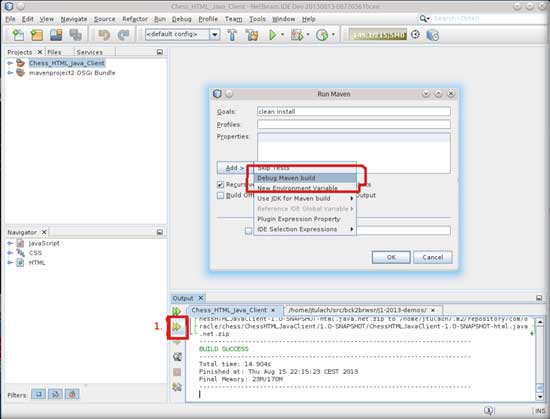Open the Debug Project dropdown arrow
The width and height of the screenshot is (550, 419).
click(x=308, y=35)
